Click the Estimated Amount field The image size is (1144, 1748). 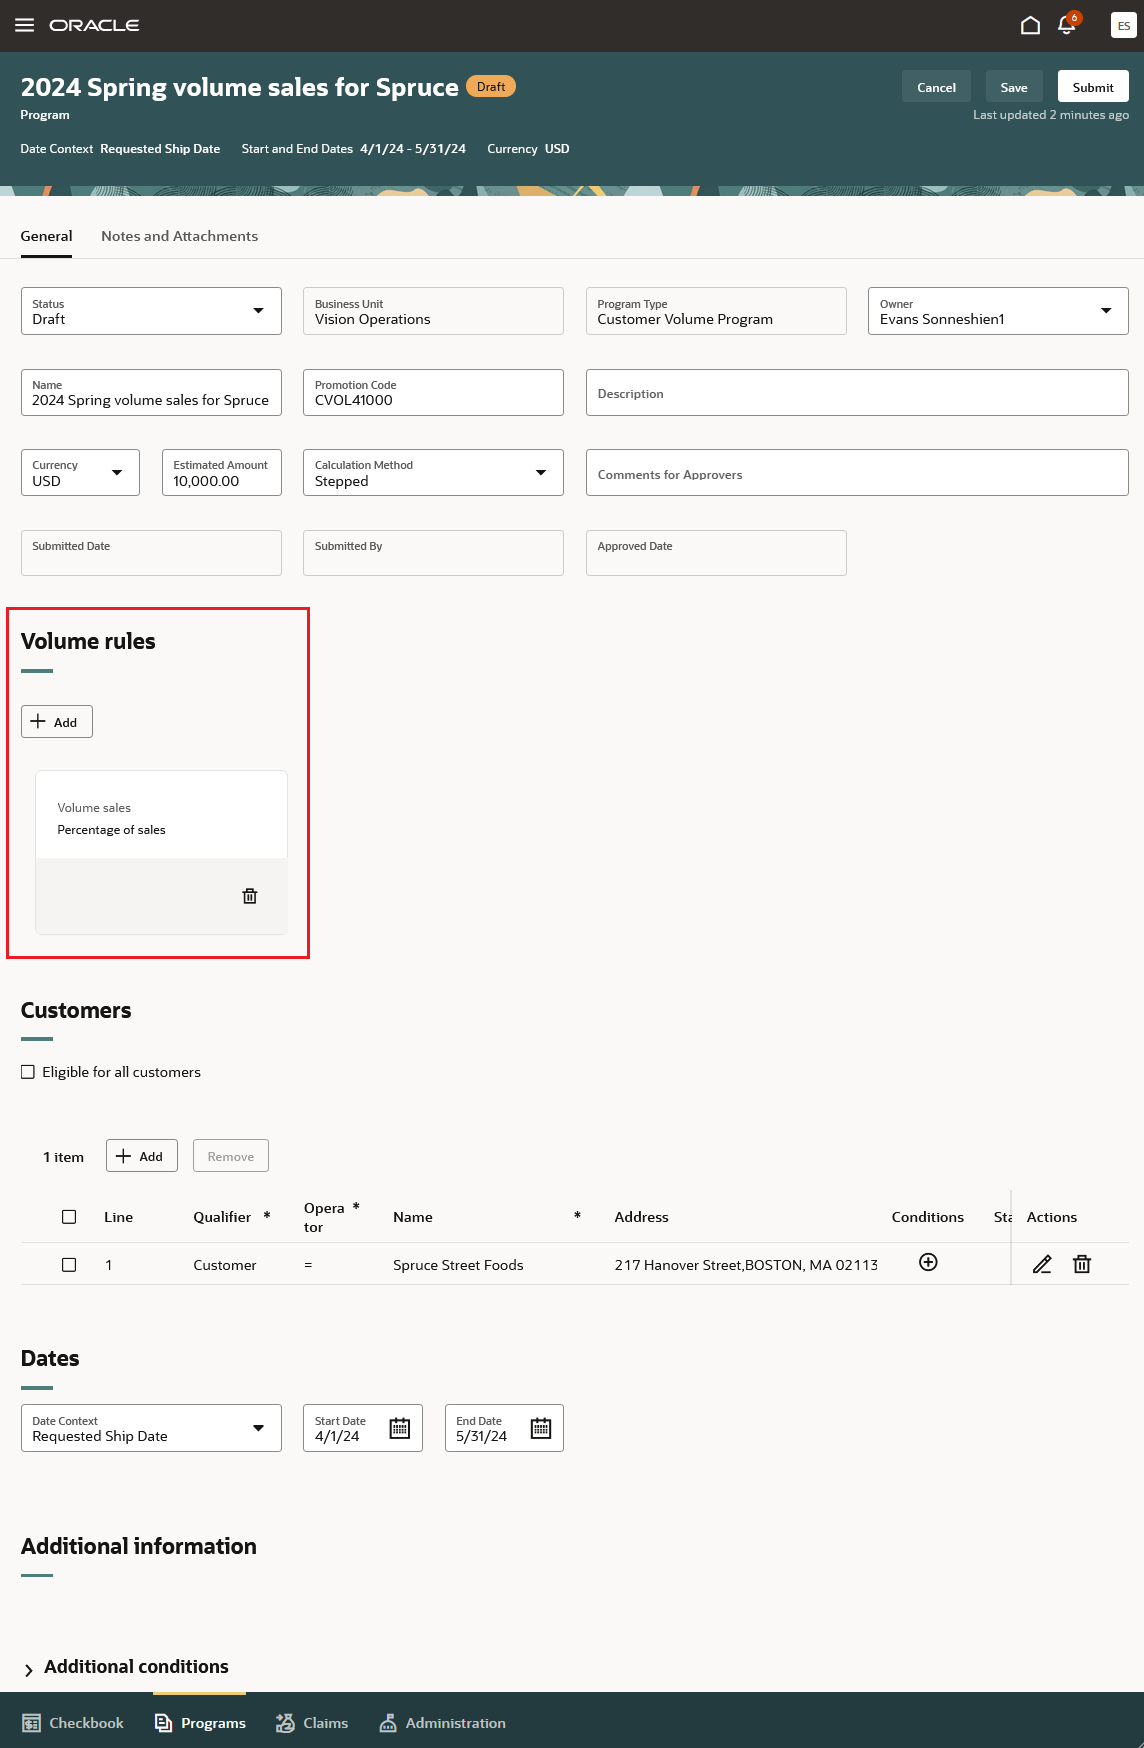click(221, 472)
